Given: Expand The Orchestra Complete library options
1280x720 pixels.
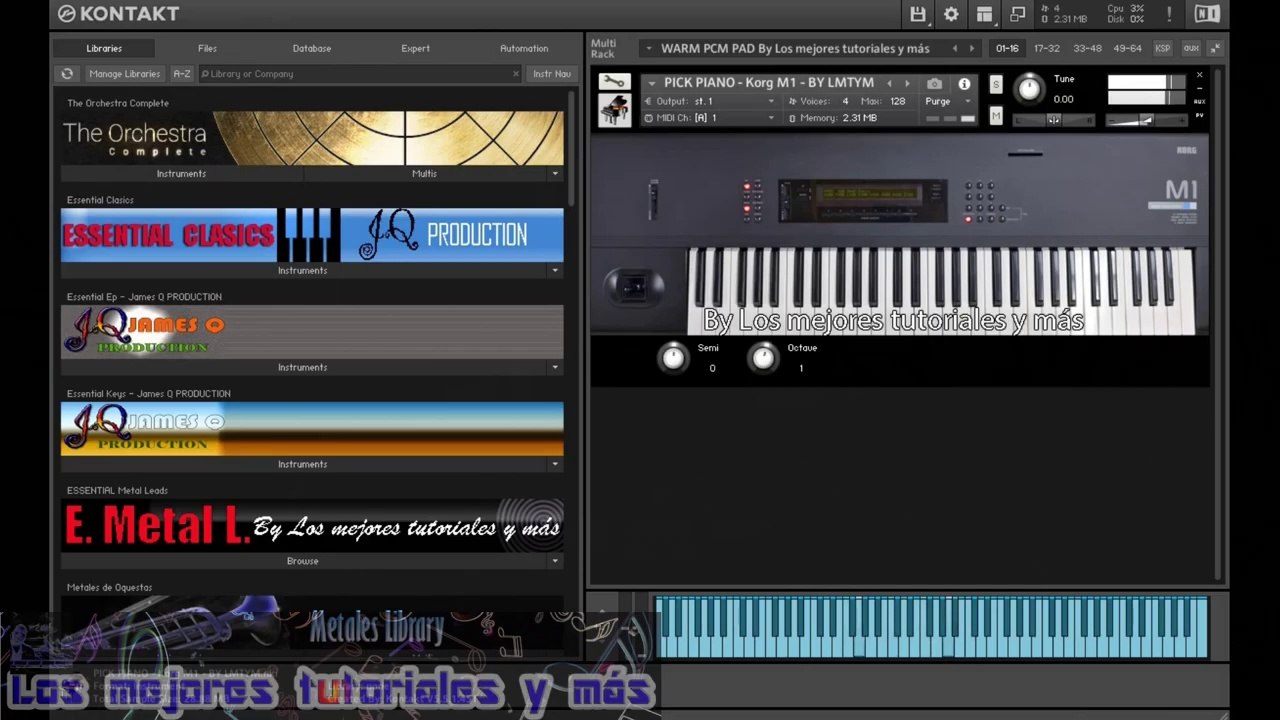Looking at the screenshot, I should [x=555, y=174].
